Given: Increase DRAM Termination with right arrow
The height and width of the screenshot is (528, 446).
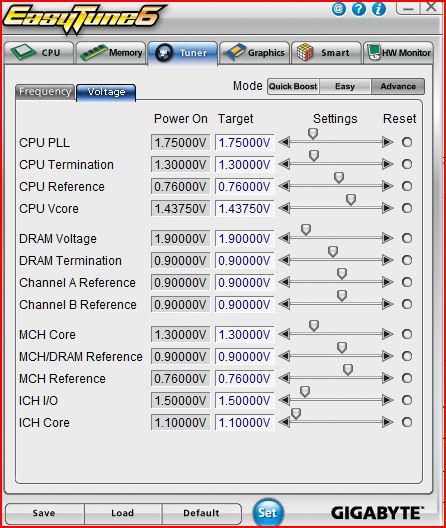Looking at the screenshot, I should pyautogui.click(x=388, y=260).
